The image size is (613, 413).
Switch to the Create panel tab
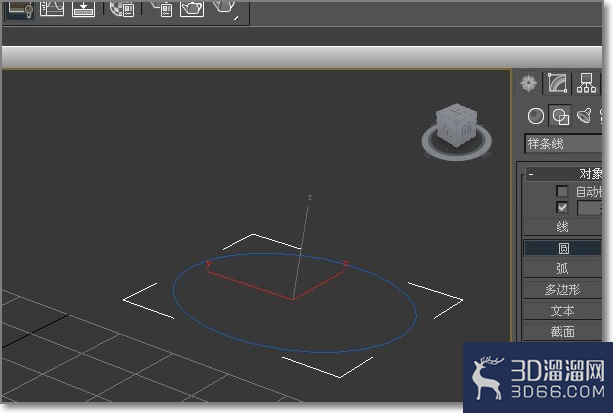(x=528, y=83)
